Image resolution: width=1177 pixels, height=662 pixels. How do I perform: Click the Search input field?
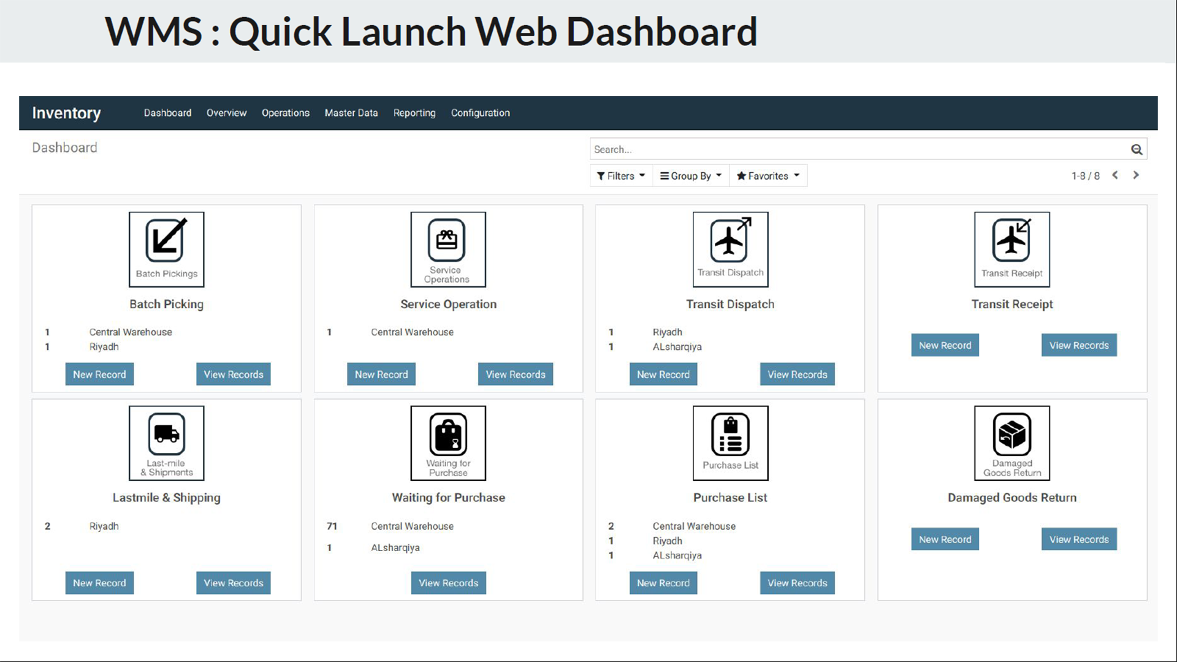point(858,150)
